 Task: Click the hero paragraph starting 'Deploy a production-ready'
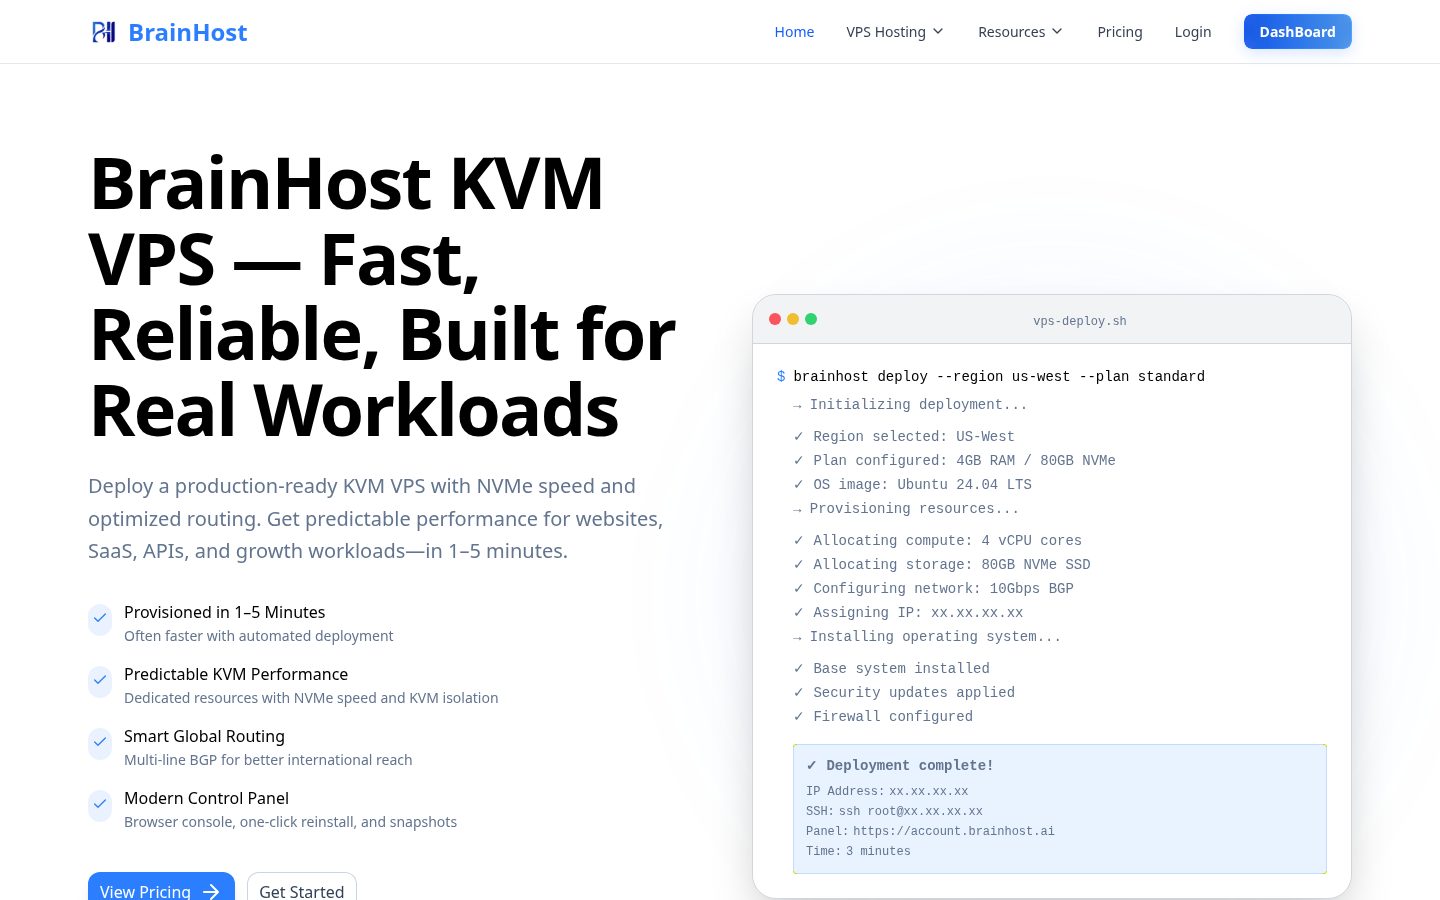[x=376, y=518]
